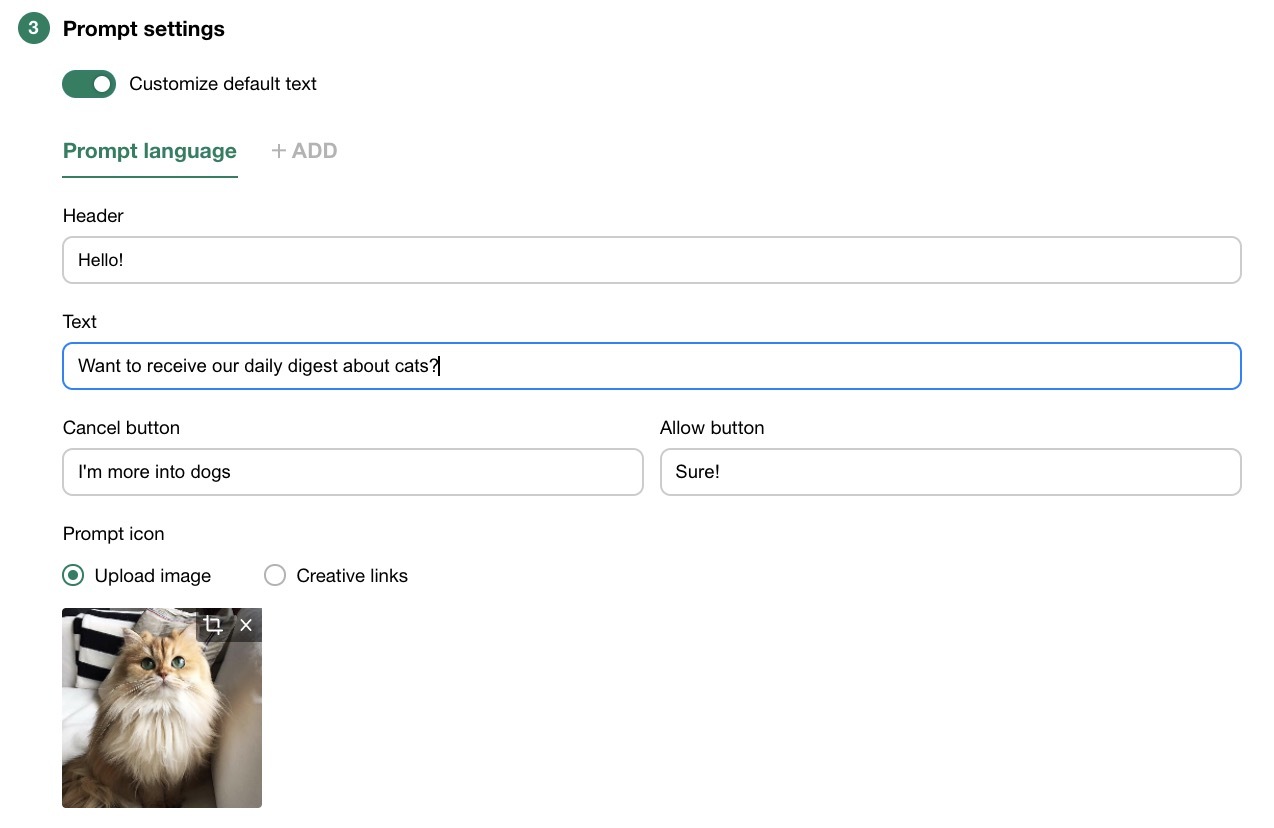This screenshot has width=1274, height=828.
Task: Click the Cancel button field label
Action: tap(121, 428)
